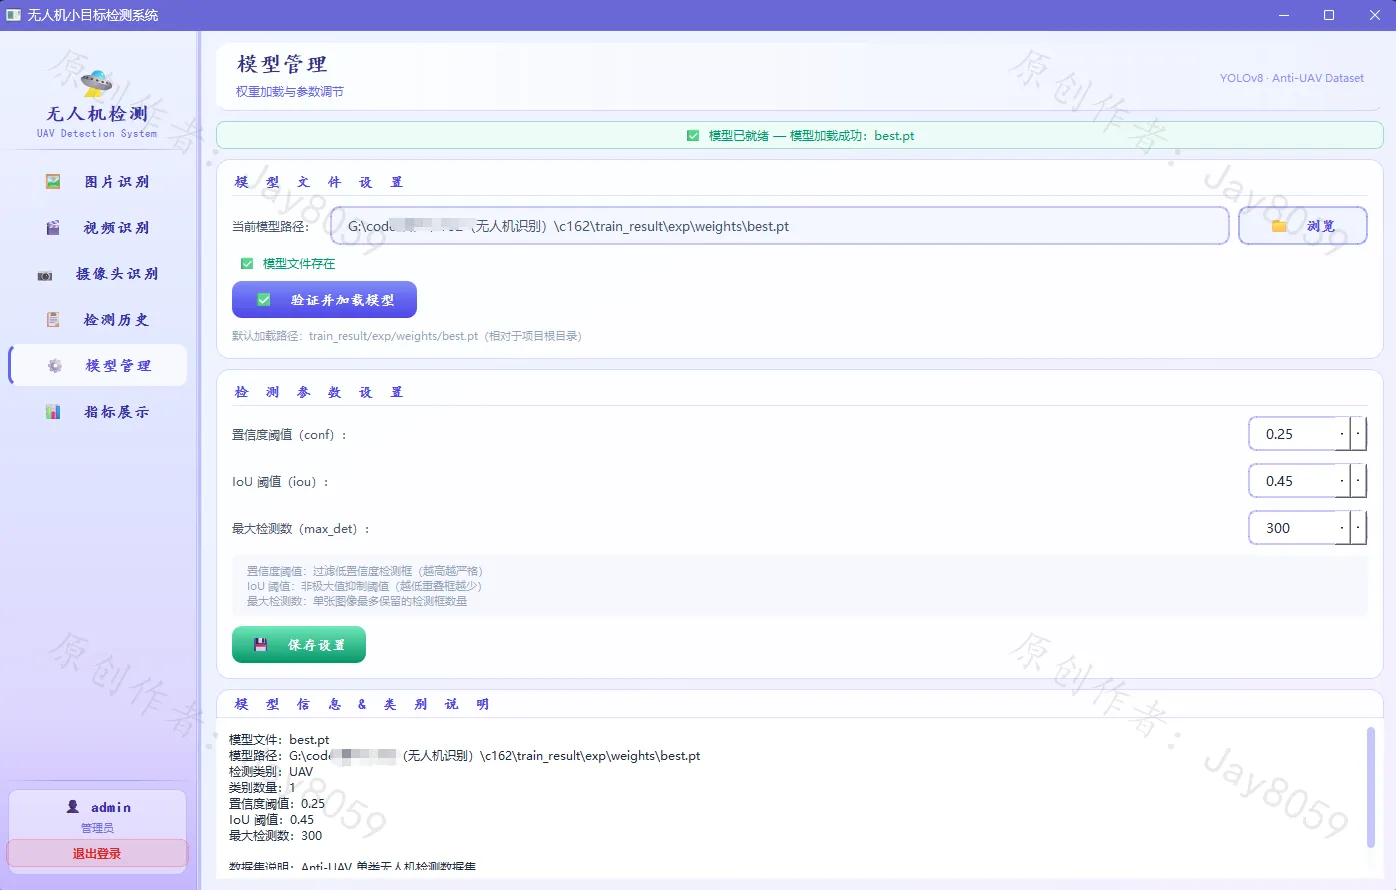Screen dimensions: 1396x890
Task: Select the camera icon for 摄像头识别
Action: 45,275
